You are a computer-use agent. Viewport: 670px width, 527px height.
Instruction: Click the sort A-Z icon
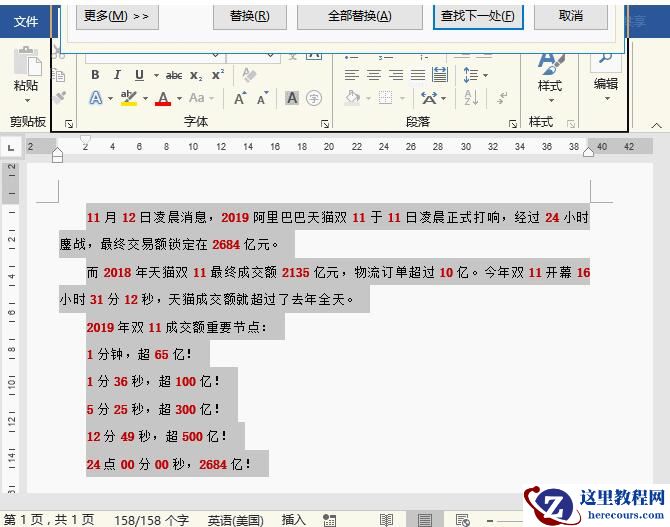[x=471, y=98]
